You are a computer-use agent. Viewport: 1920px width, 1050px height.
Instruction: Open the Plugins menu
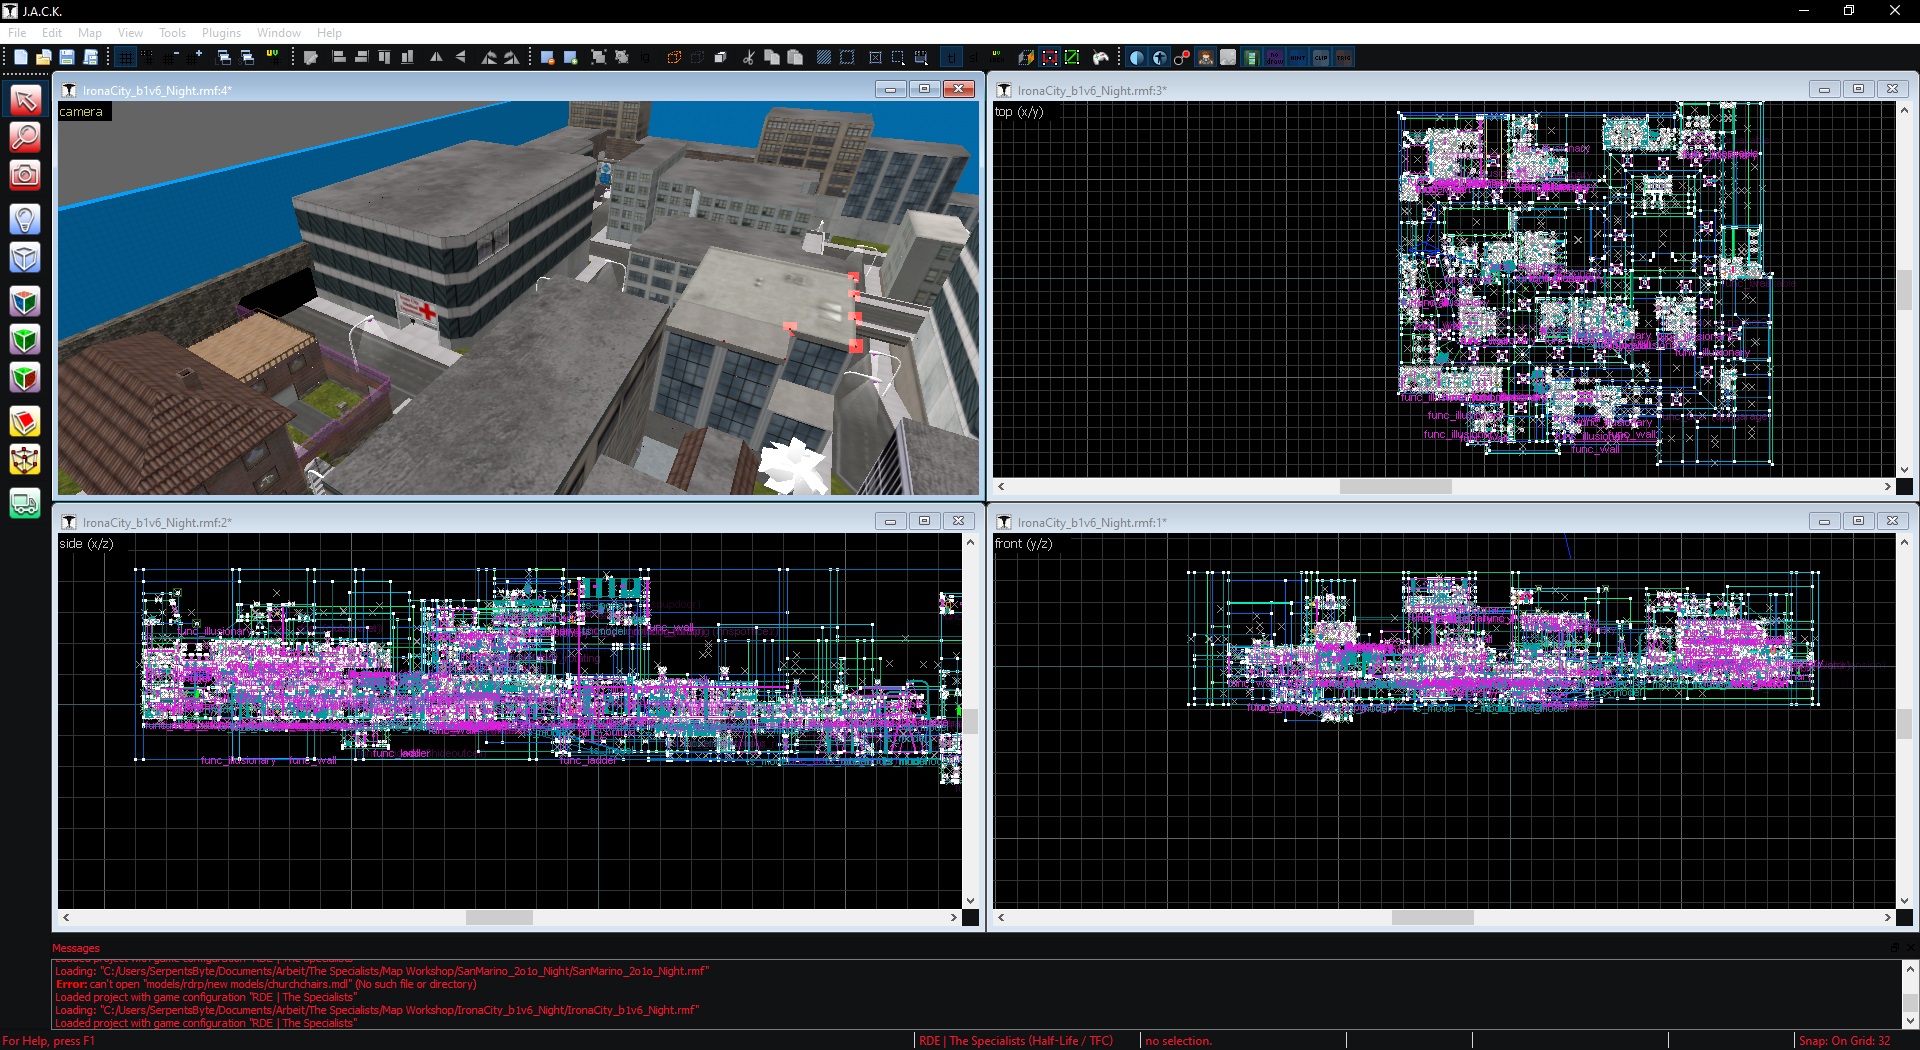pos(221,33)
